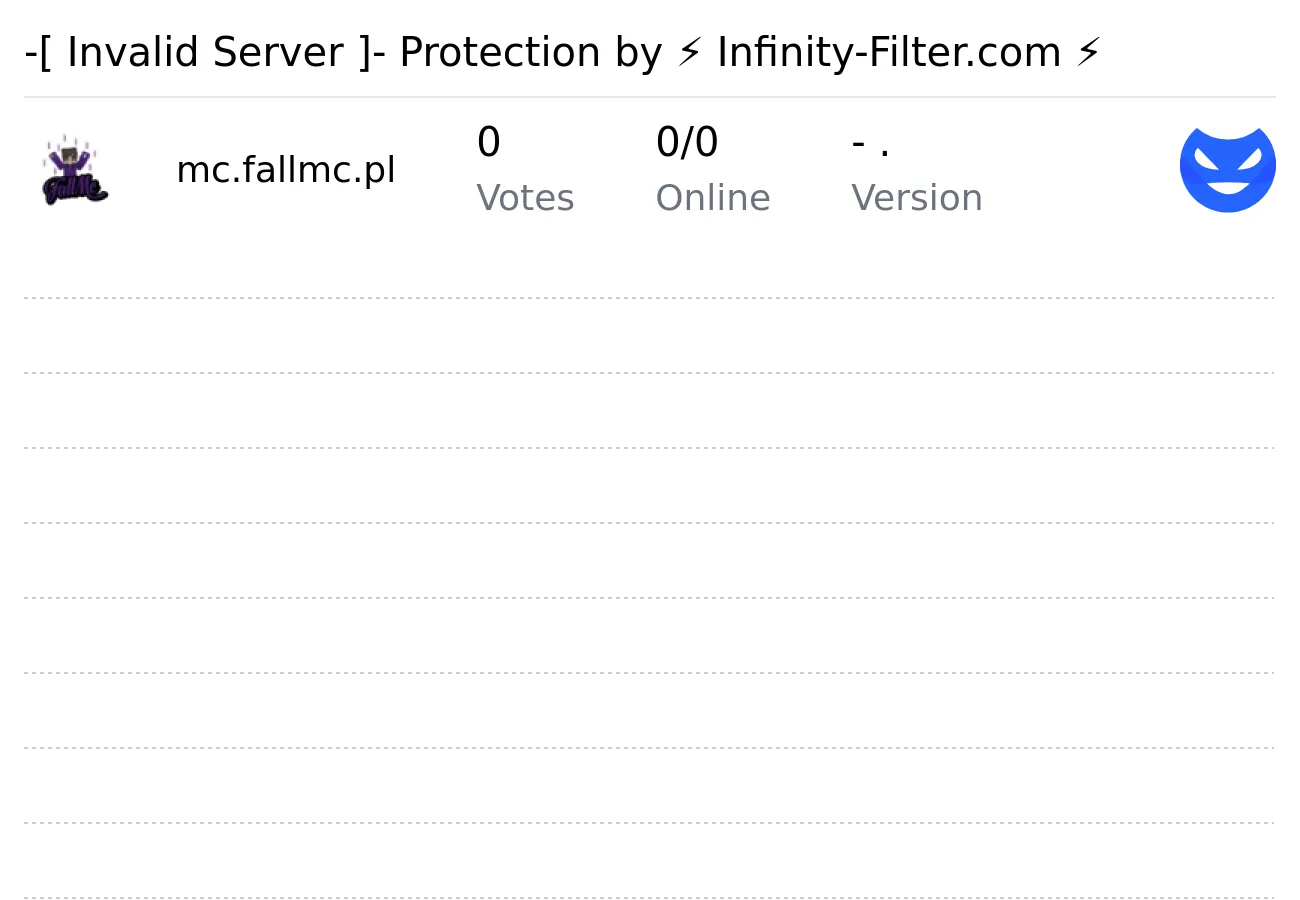Screen dimensions: 1300x900
Task: Click the blue devil face icon
Action: pyautogui.click(x=1228, y=168)
